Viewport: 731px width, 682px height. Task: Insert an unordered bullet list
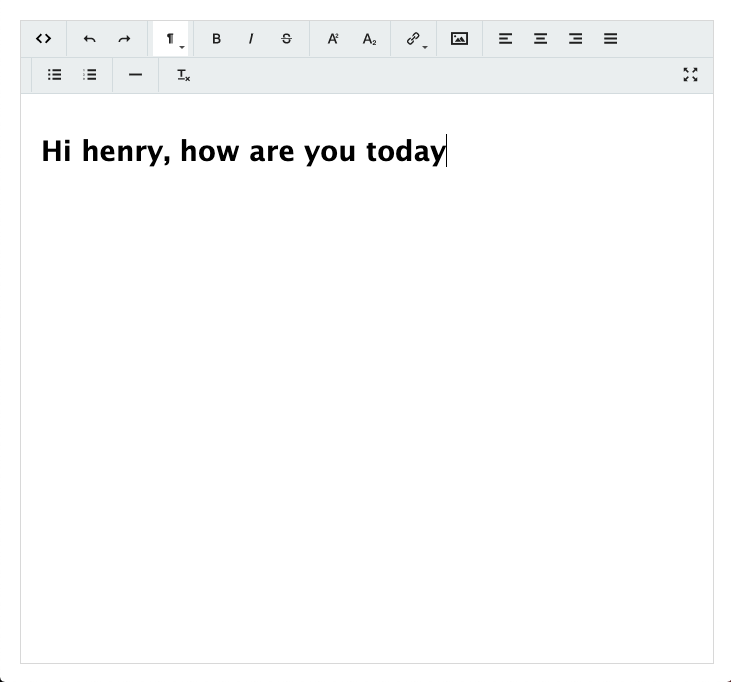tap(55, 75)
